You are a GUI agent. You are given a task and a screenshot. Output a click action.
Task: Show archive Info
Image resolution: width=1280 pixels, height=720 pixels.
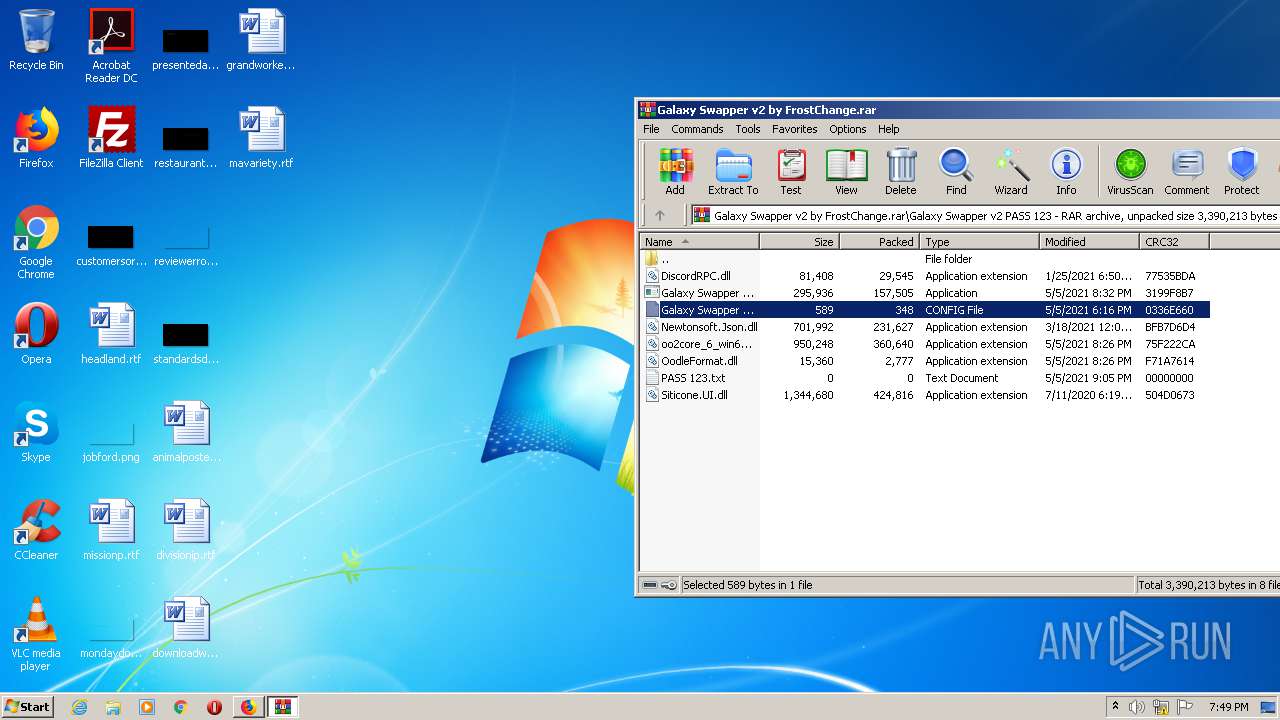[x=1066, y=171]
